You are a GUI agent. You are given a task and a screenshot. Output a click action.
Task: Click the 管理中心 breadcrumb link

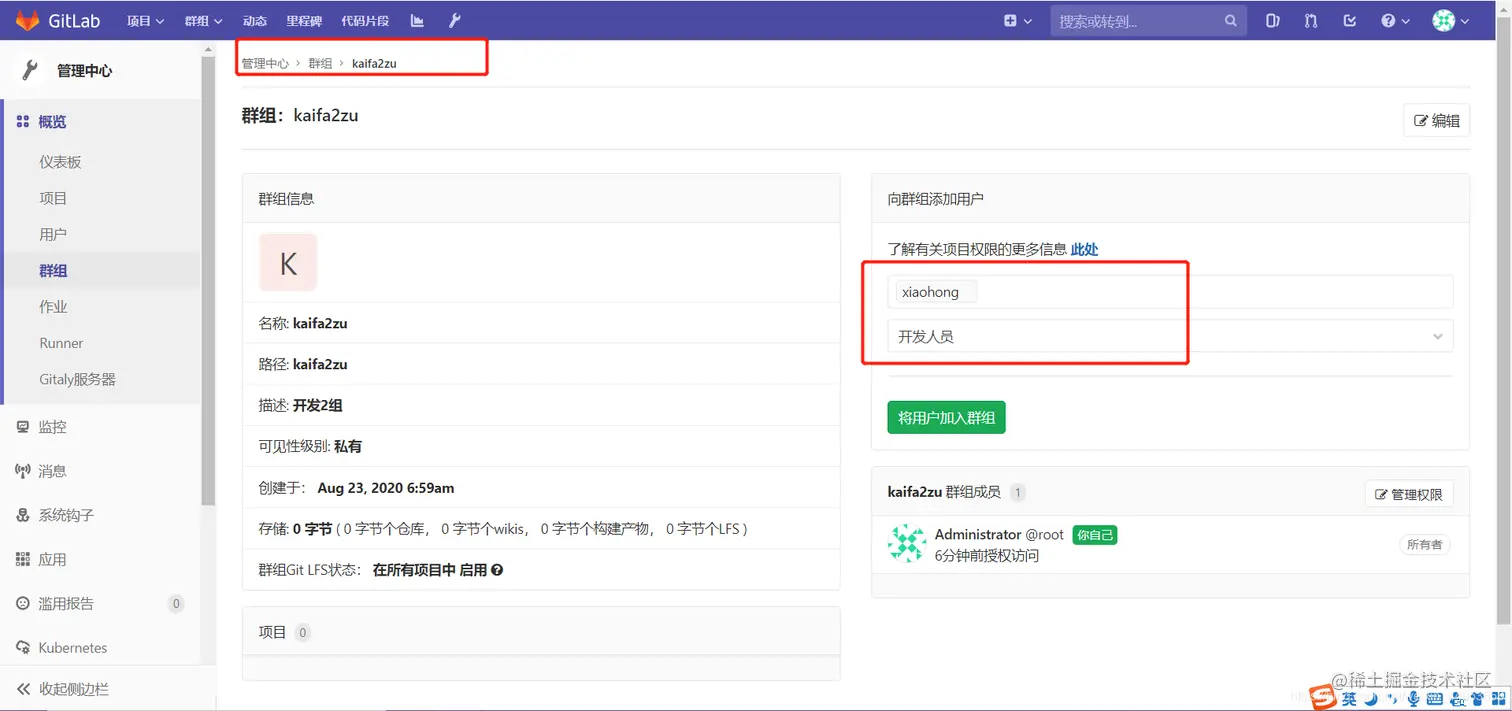tap(265, 63)
